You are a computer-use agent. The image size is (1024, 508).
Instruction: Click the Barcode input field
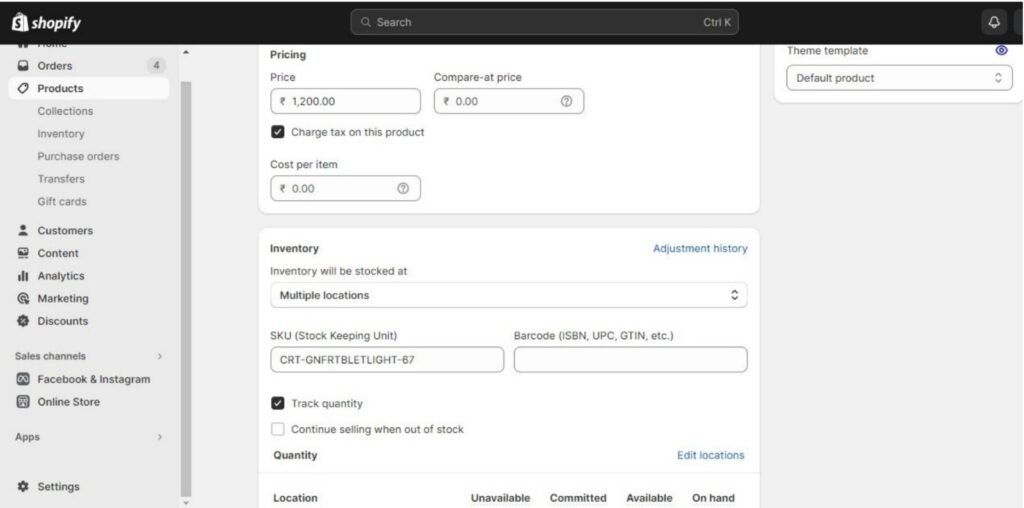click(x=630, y=360)
